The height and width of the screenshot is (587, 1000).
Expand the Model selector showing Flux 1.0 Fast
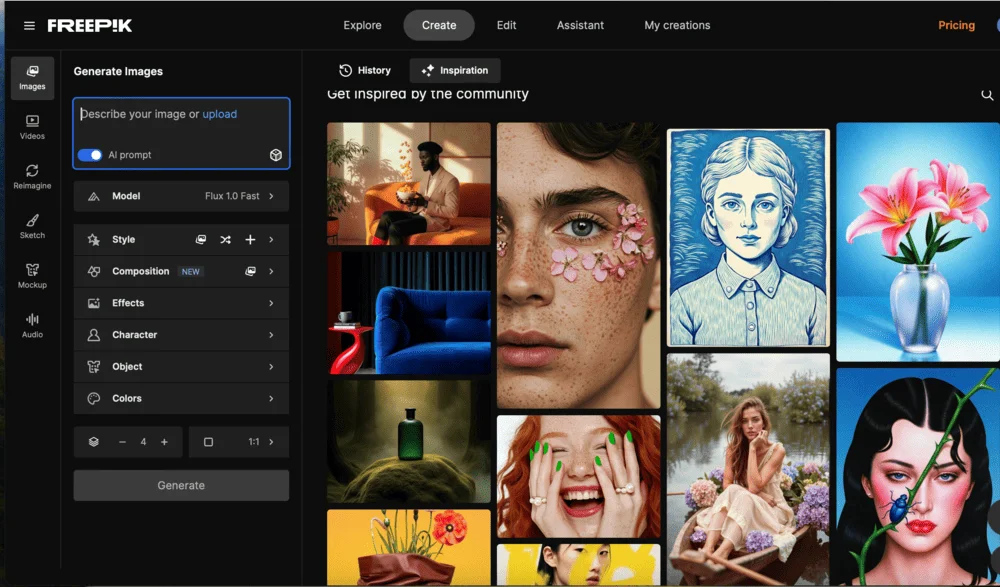(x=181, y=196)
